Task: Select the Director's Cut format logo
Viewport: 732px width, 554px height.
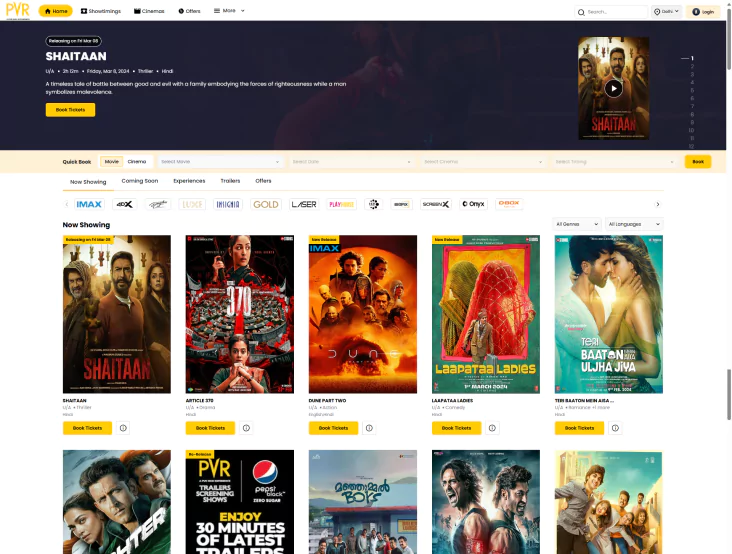Action: coord(158,204)
